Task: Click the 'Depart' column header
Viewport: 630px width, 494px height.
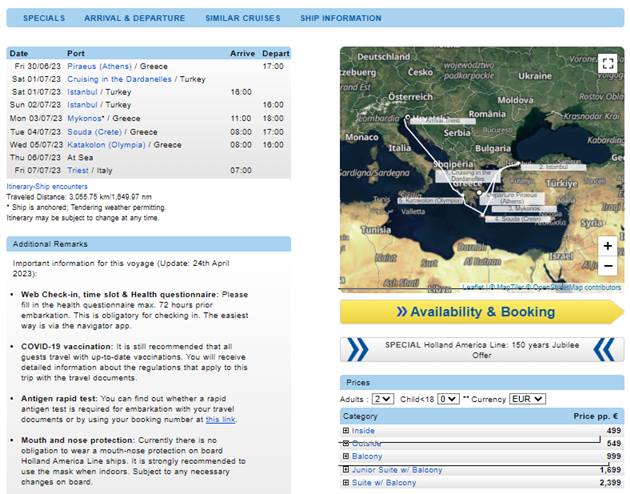Action: coord(276,53)
